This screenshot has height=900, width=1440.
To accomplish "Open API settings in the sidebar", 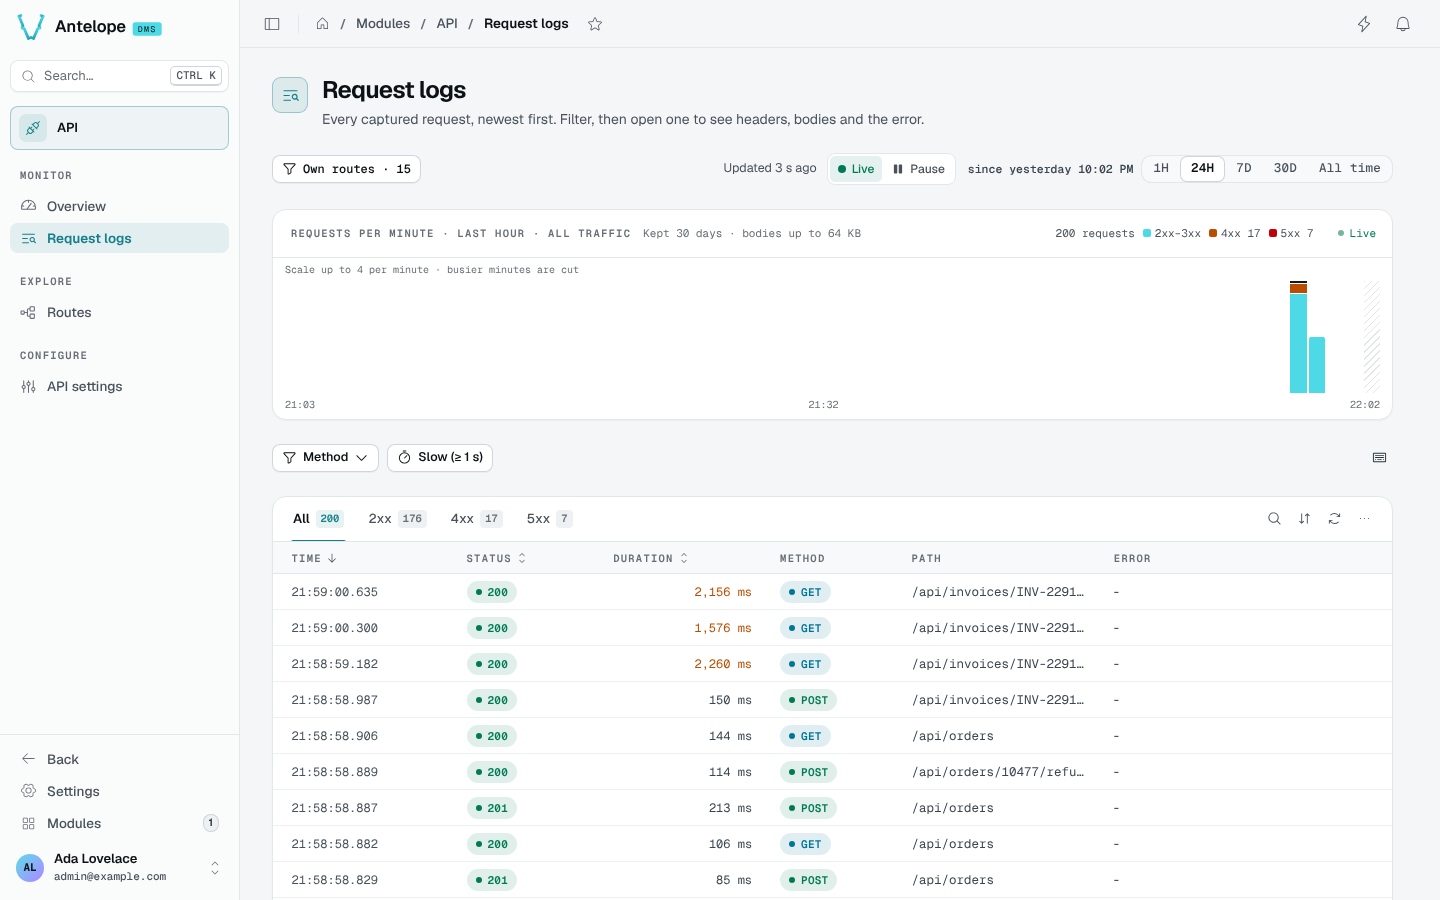I will 119,387.
